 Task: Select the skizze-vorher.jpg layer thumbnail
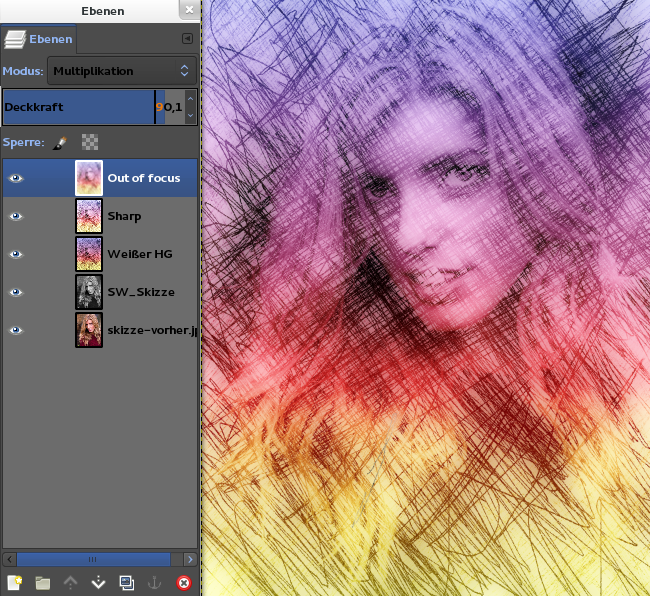pos(89,330)
